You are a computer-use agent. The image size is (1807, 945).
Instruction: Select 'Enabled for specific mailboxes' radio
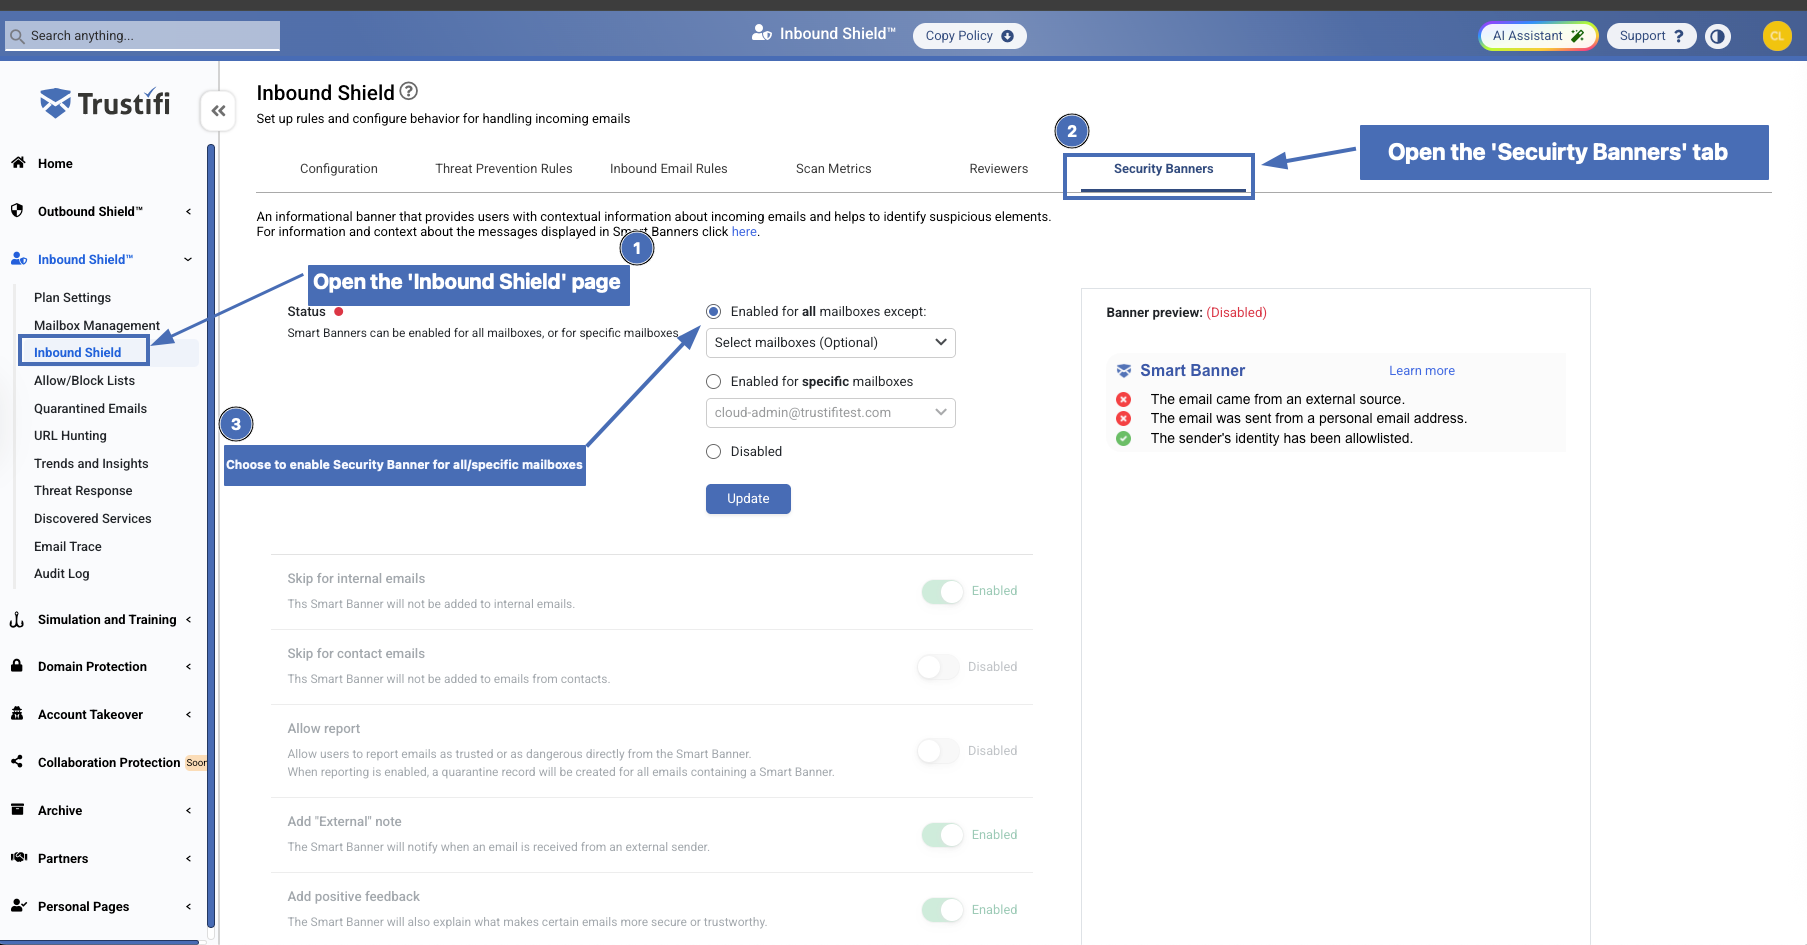(714, 382)
